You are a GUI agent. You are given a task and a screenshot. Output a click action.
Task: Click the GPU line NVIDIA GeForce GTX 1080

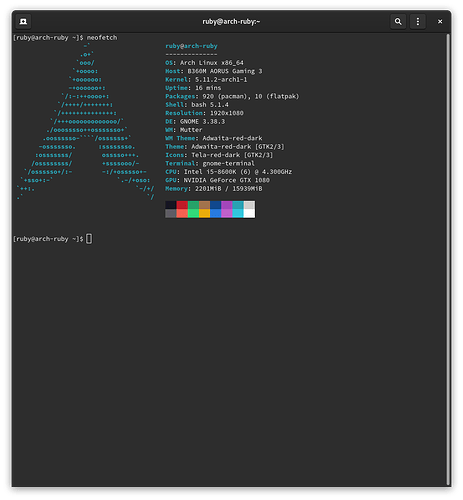pos(217,180)
